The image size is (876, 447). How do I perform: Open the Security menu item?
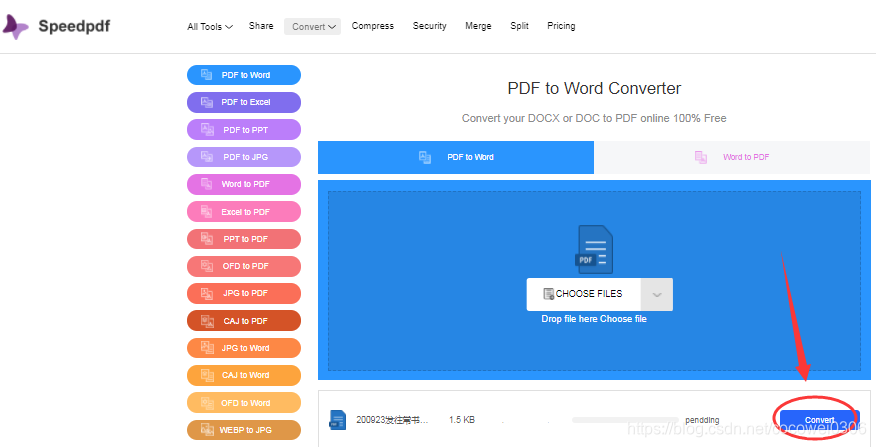pos(430,26)
